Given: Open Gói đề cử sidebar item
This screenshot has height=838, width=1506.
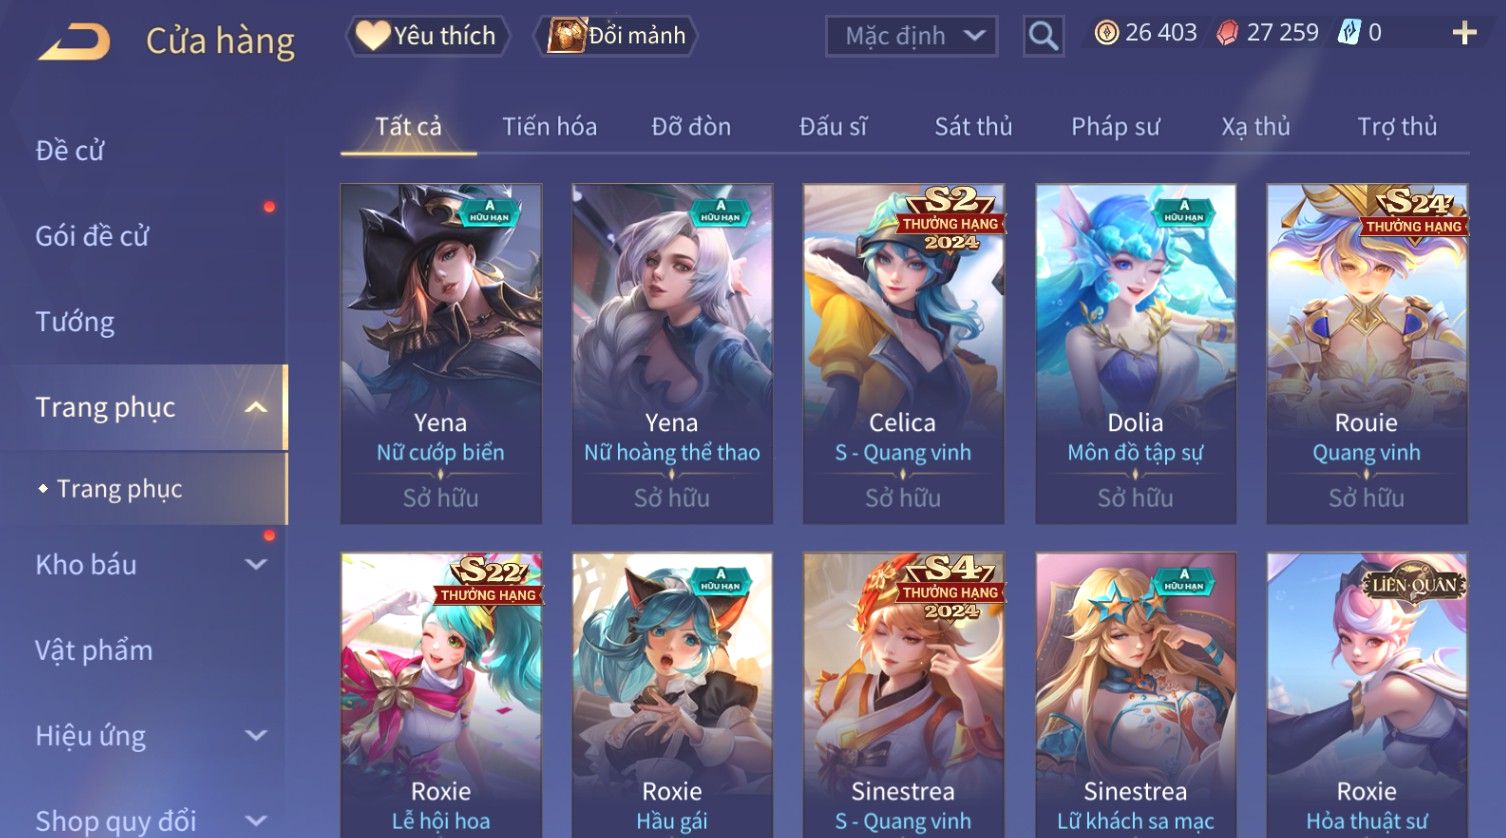Looking at the screenshot, I should pos(92,236).
